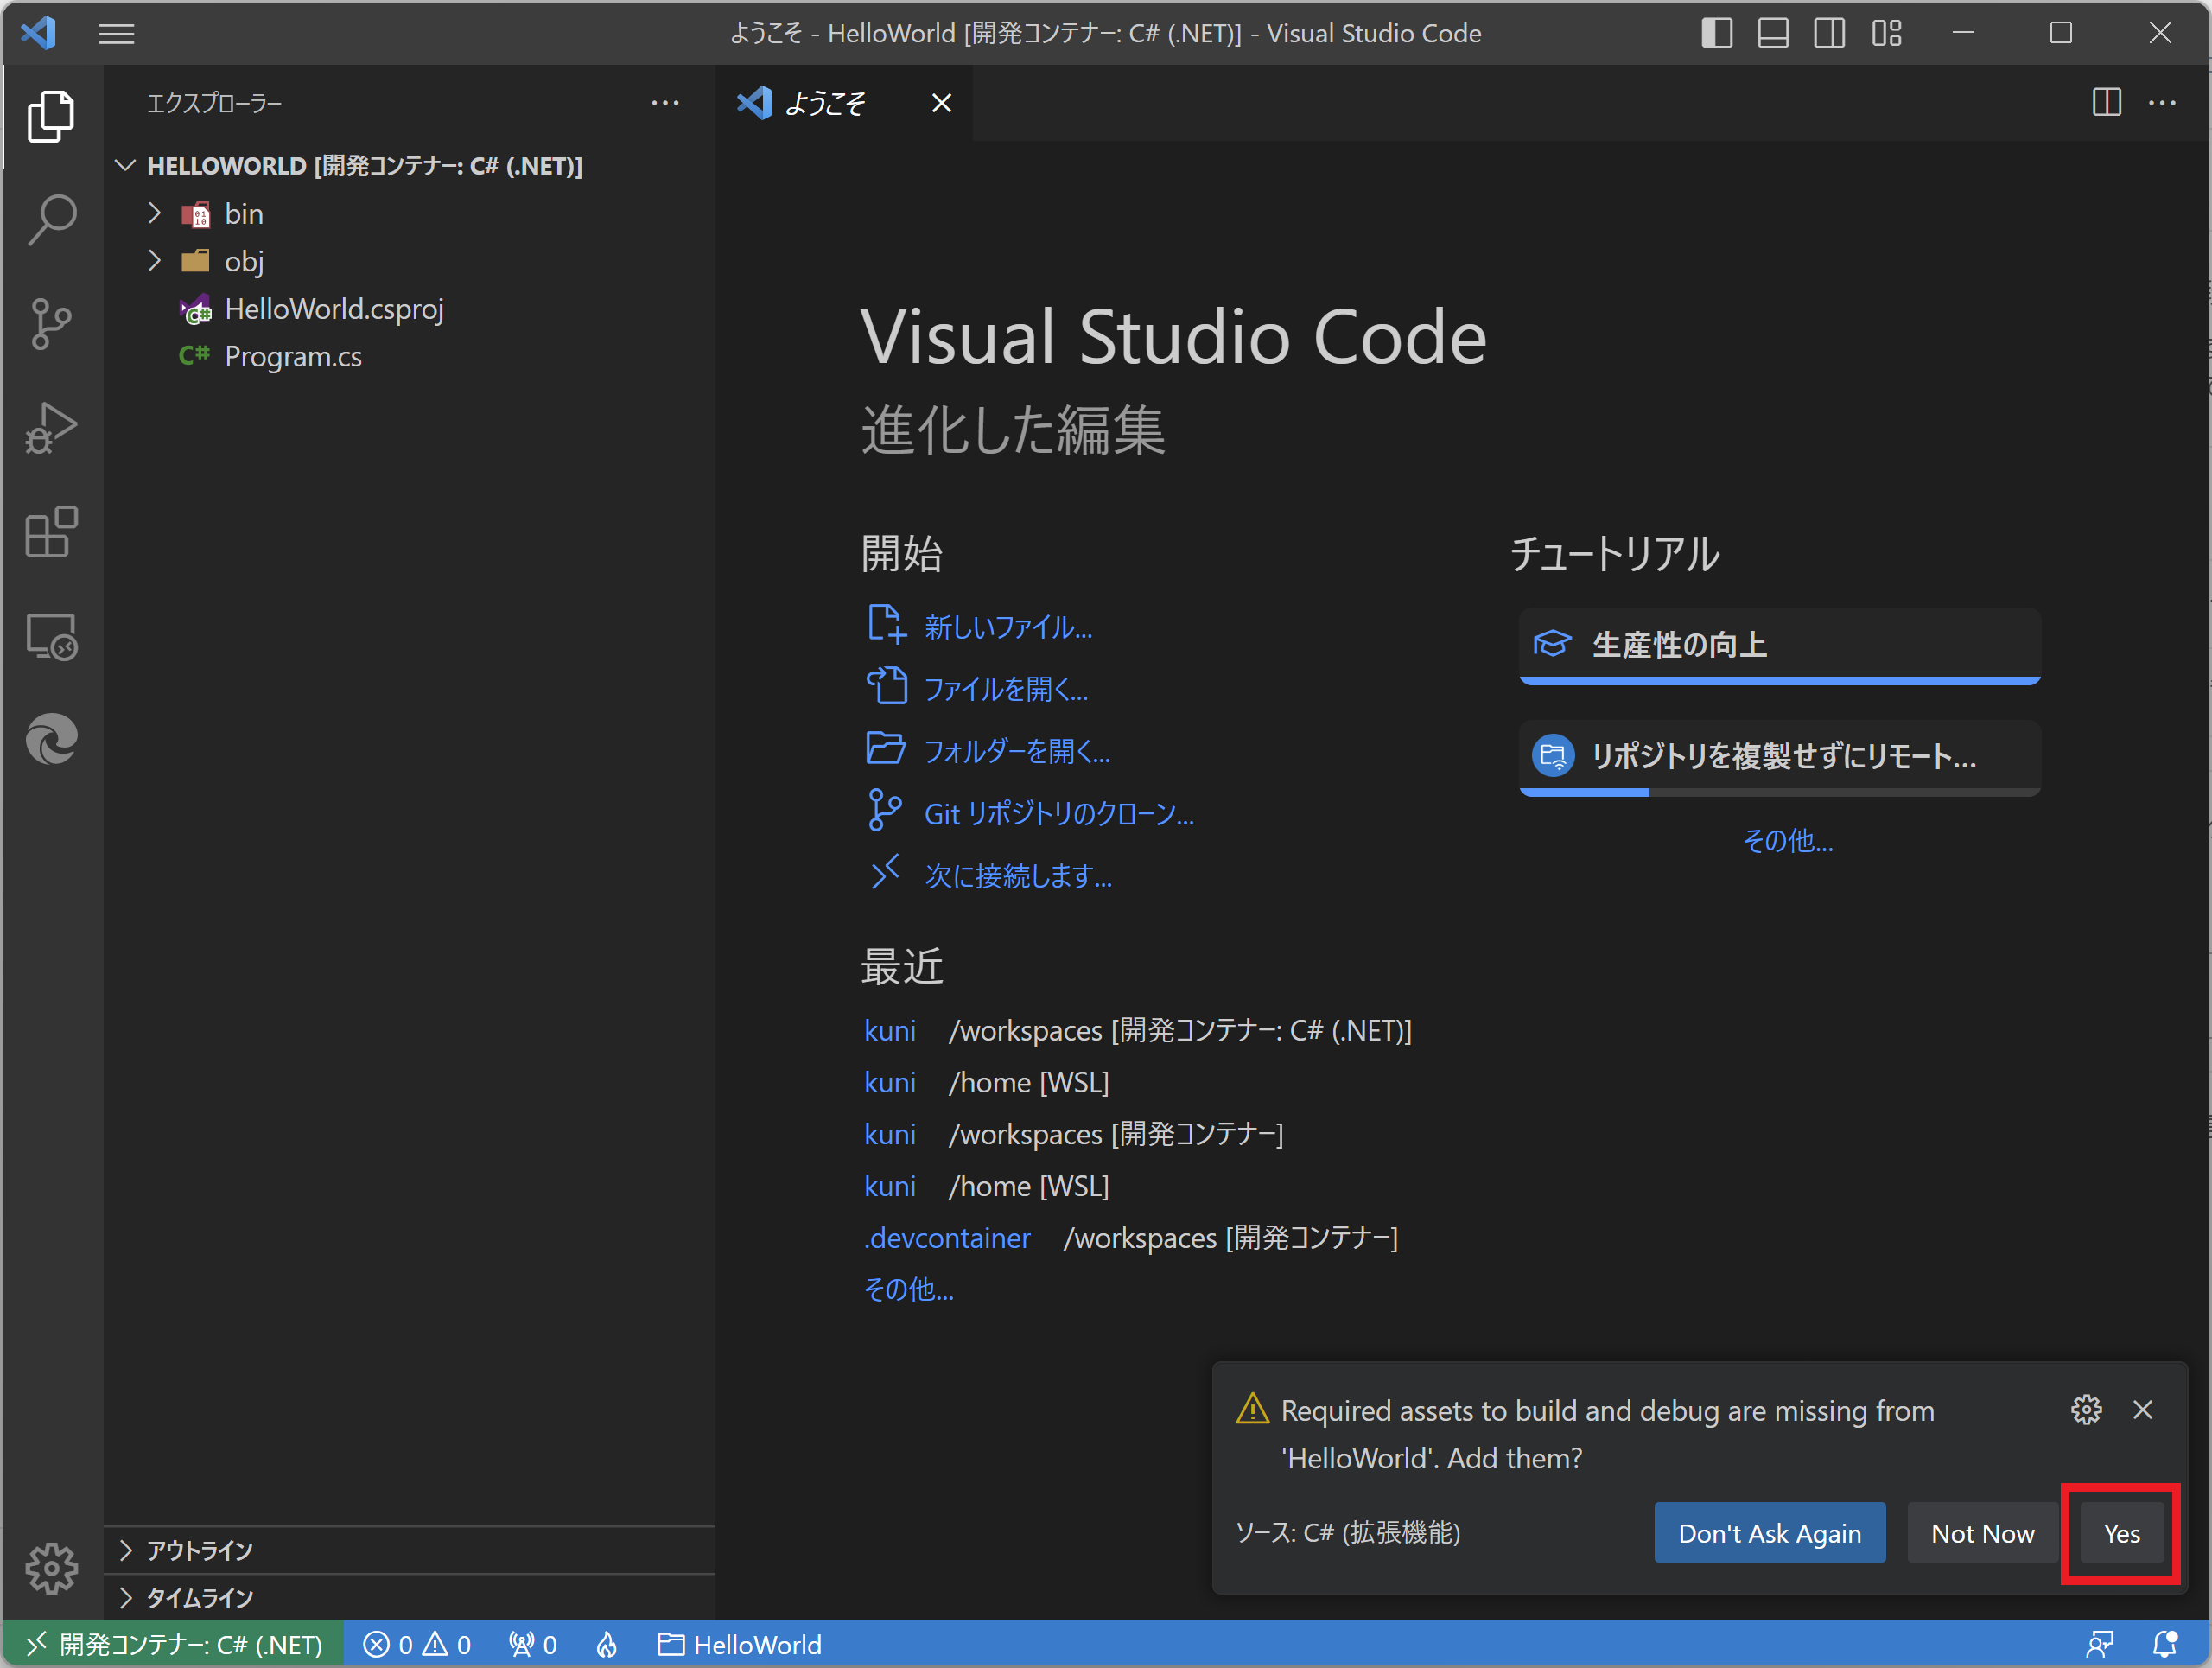Open notification gear more actions

(2086, 1409)
